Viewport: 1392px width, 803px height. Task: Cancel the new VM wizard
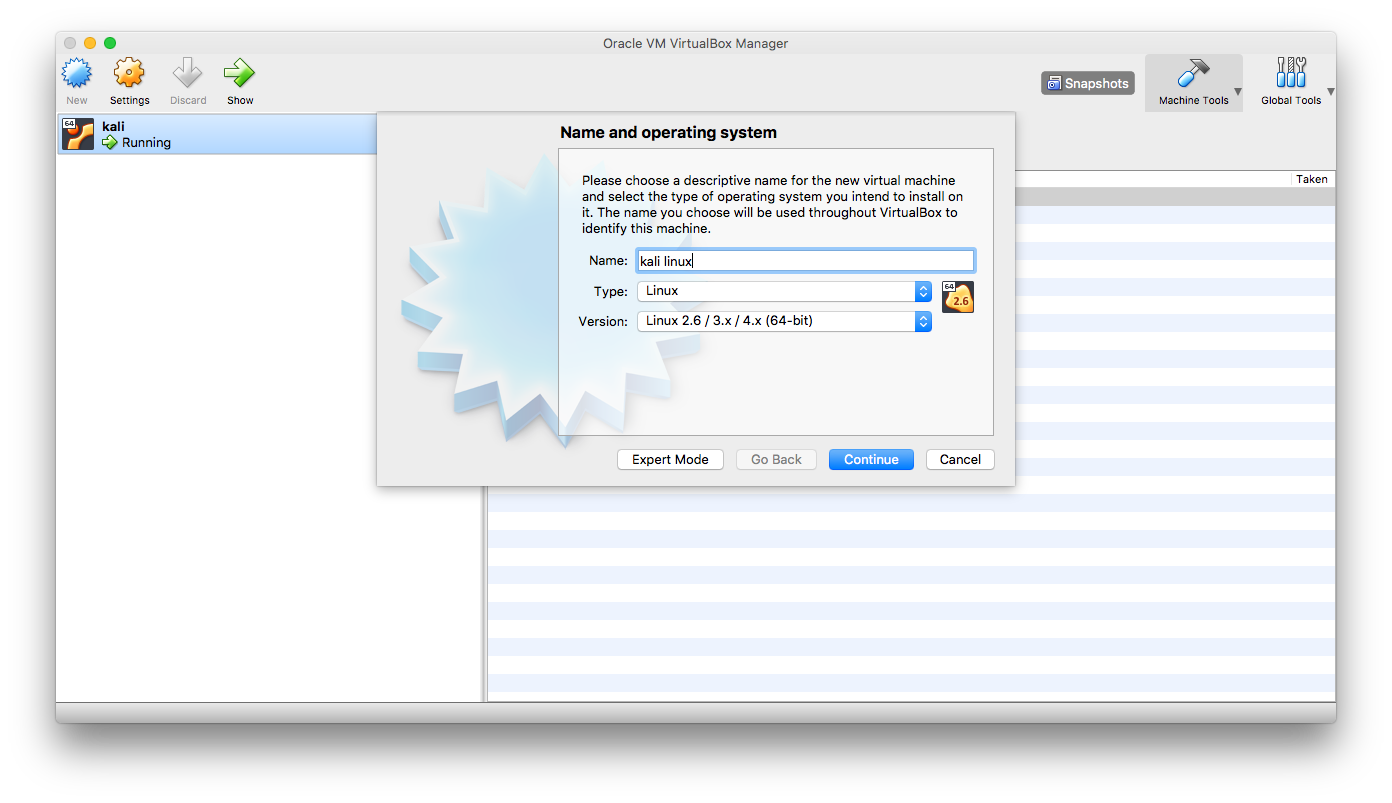(960, 459)
